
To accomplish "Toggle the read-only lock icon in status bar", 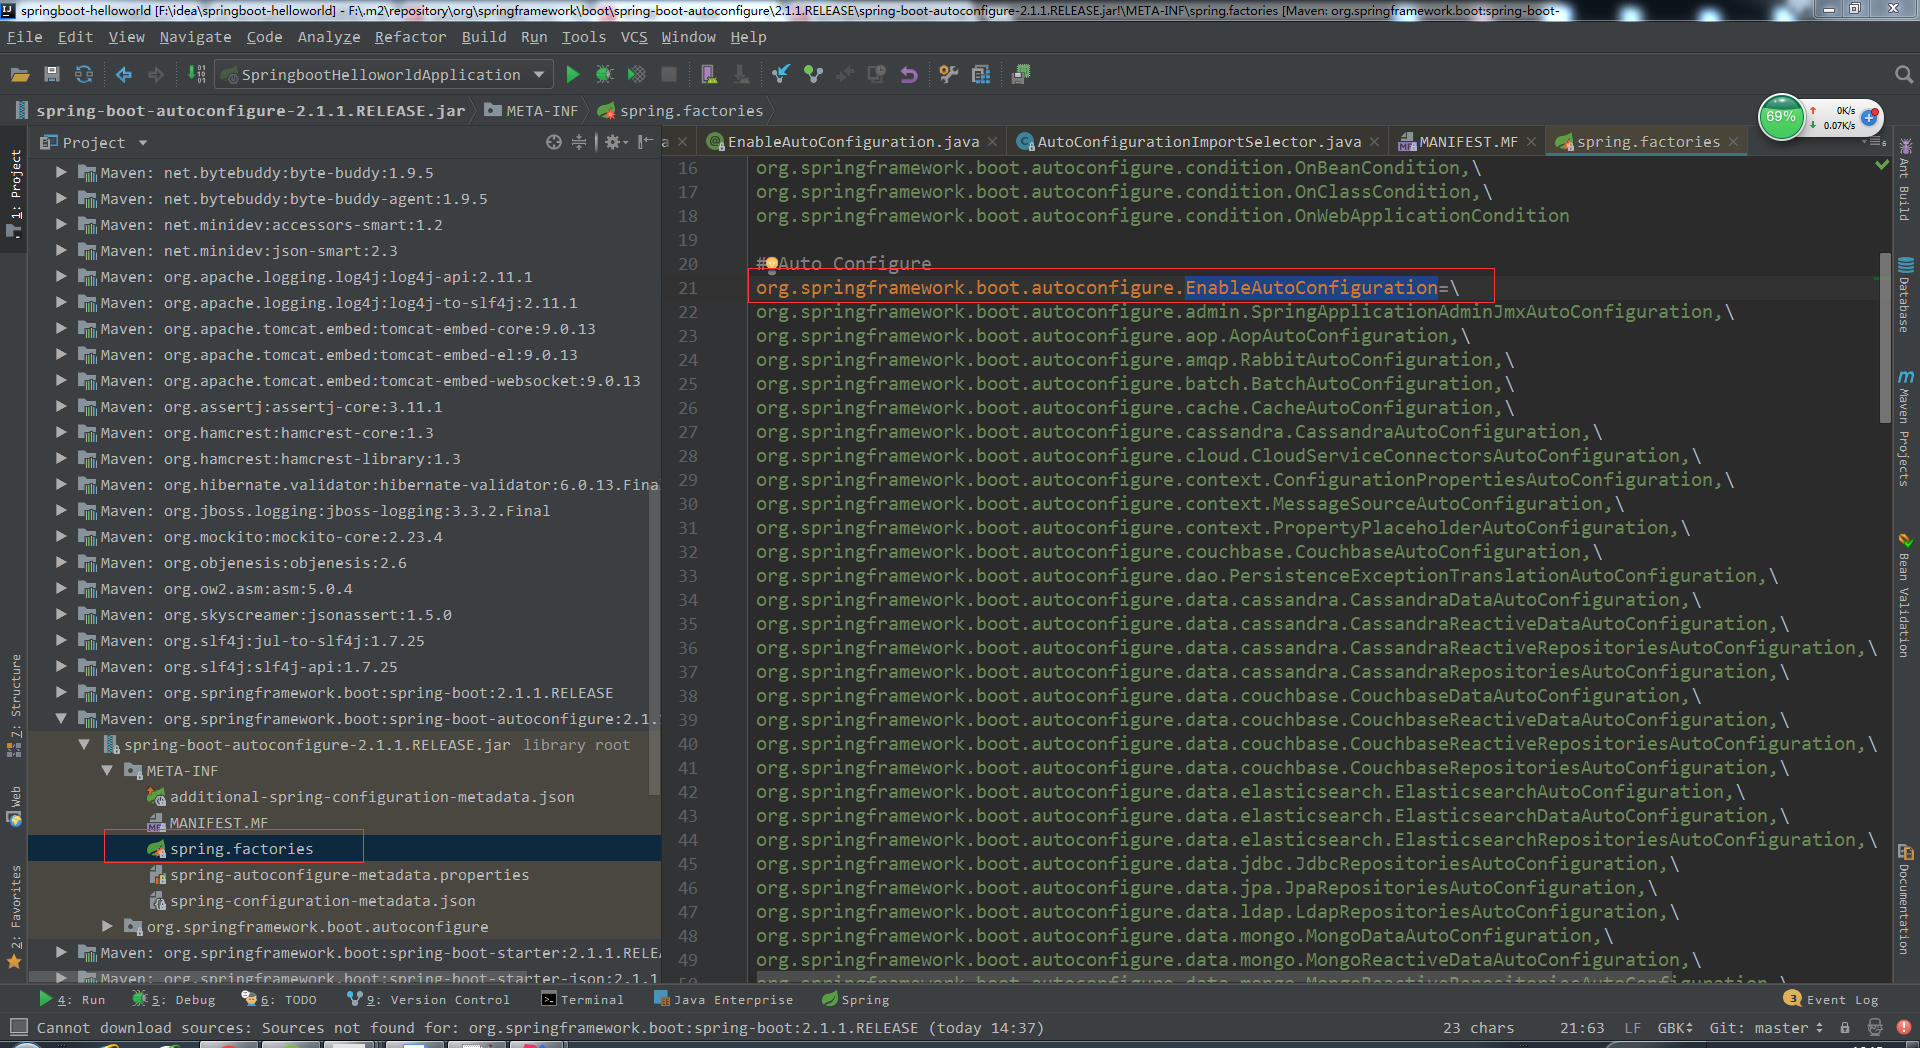I will click(1845, 1028).
